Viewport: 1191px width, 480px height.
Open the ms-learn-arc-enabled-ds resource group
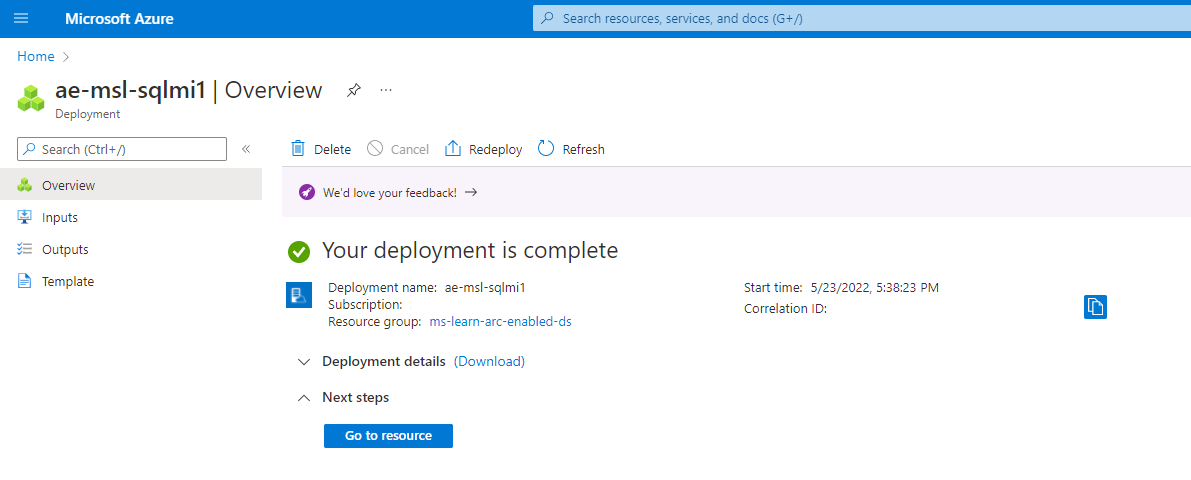[x=501, y=321]
